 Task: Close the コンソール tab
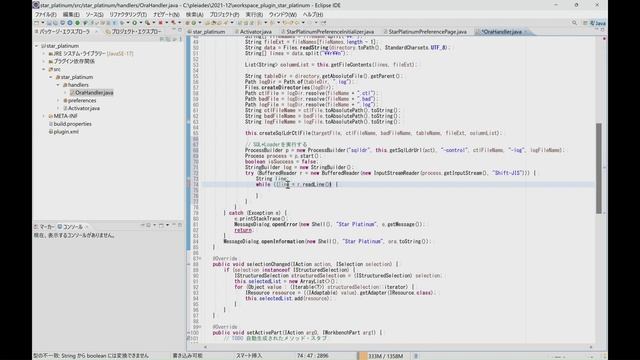tap(87, 227)
